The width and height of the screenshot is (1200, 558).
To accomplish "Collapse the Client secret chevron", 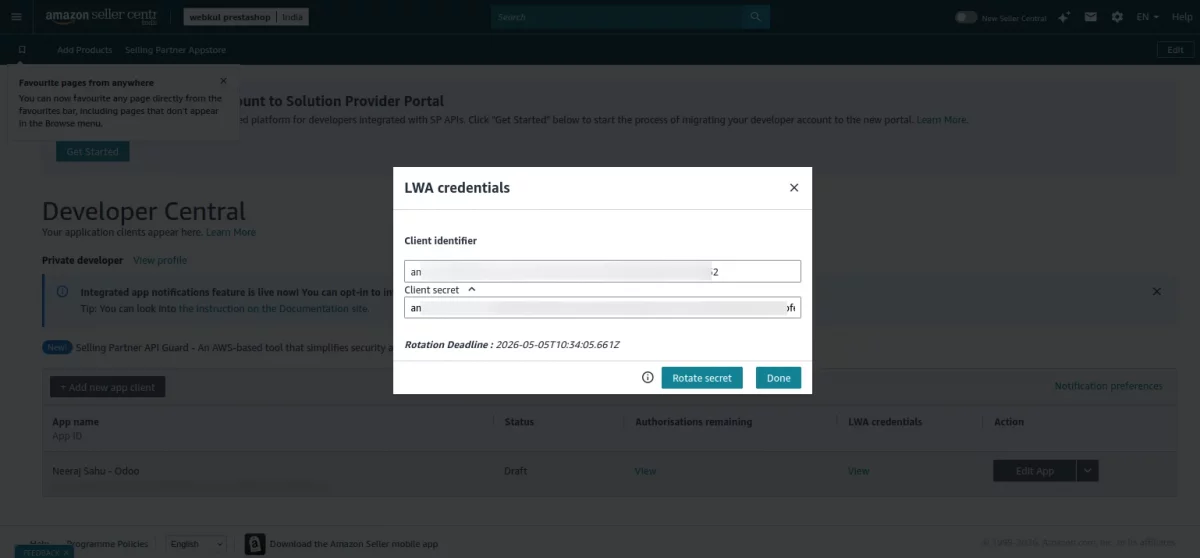I will pyautogui.click(x=472, y=289).
